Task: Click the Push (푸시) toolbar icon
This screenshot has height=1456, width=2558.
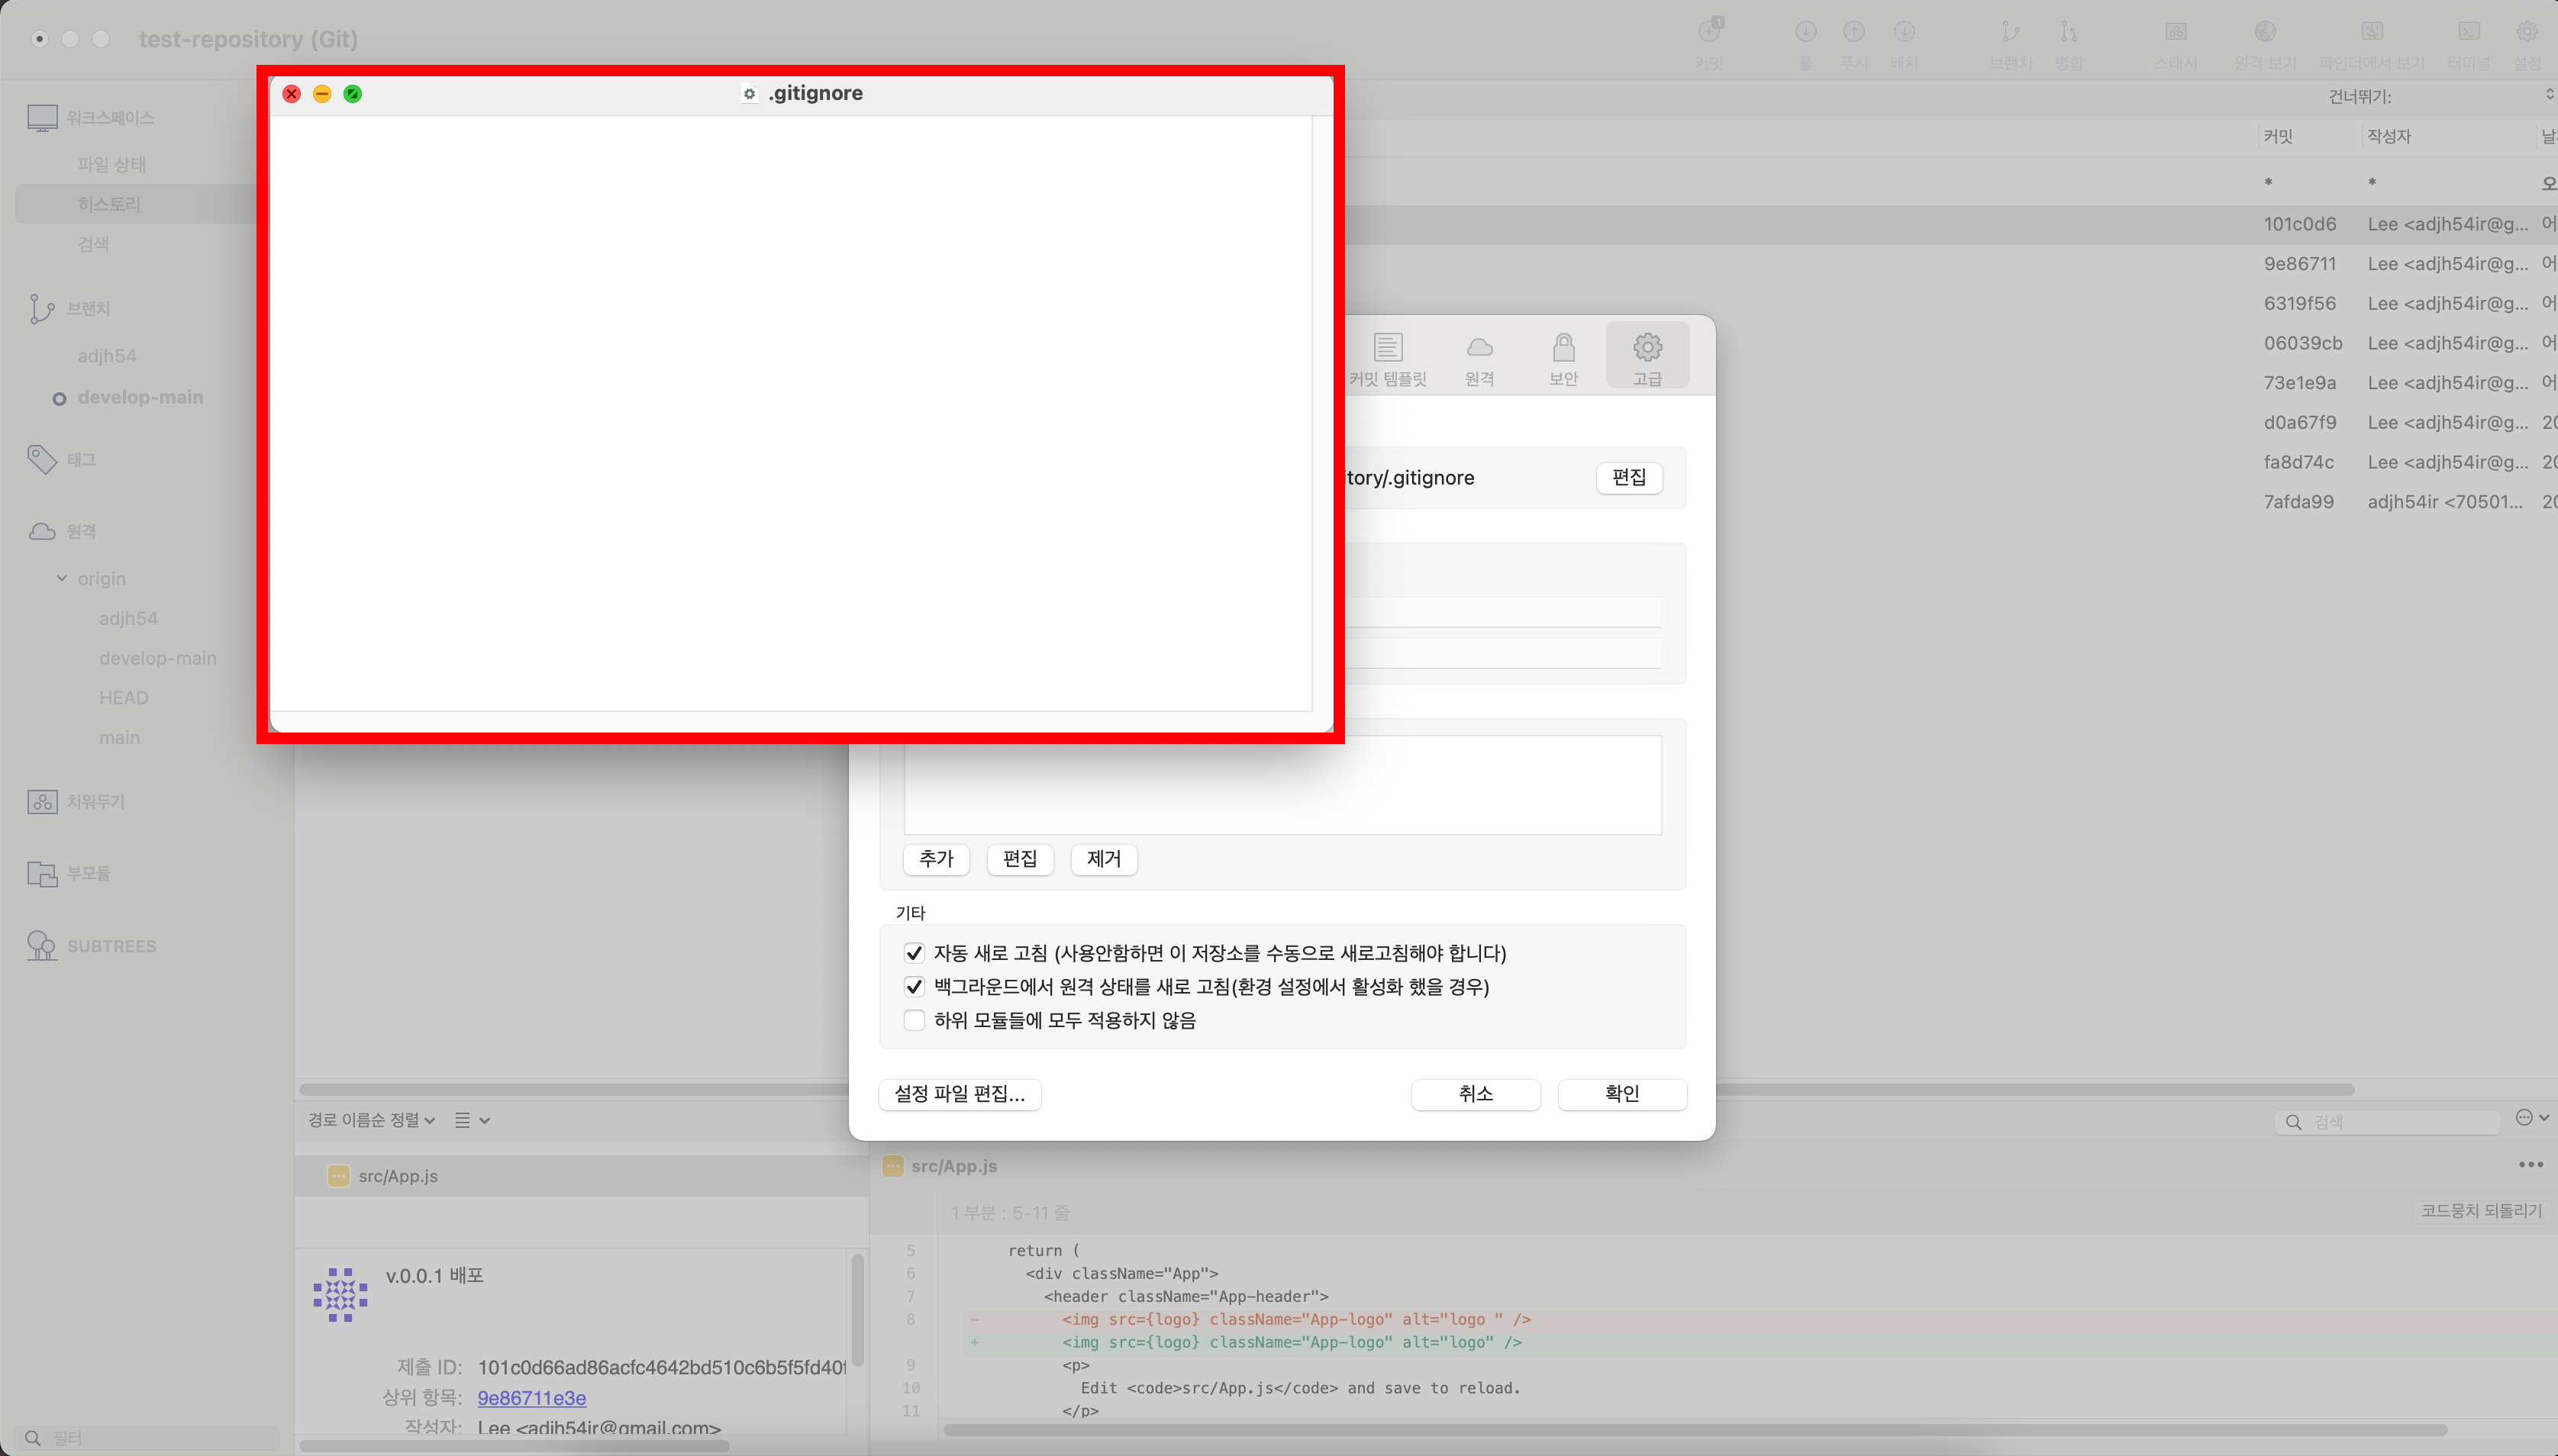Action: point(1854,32)
